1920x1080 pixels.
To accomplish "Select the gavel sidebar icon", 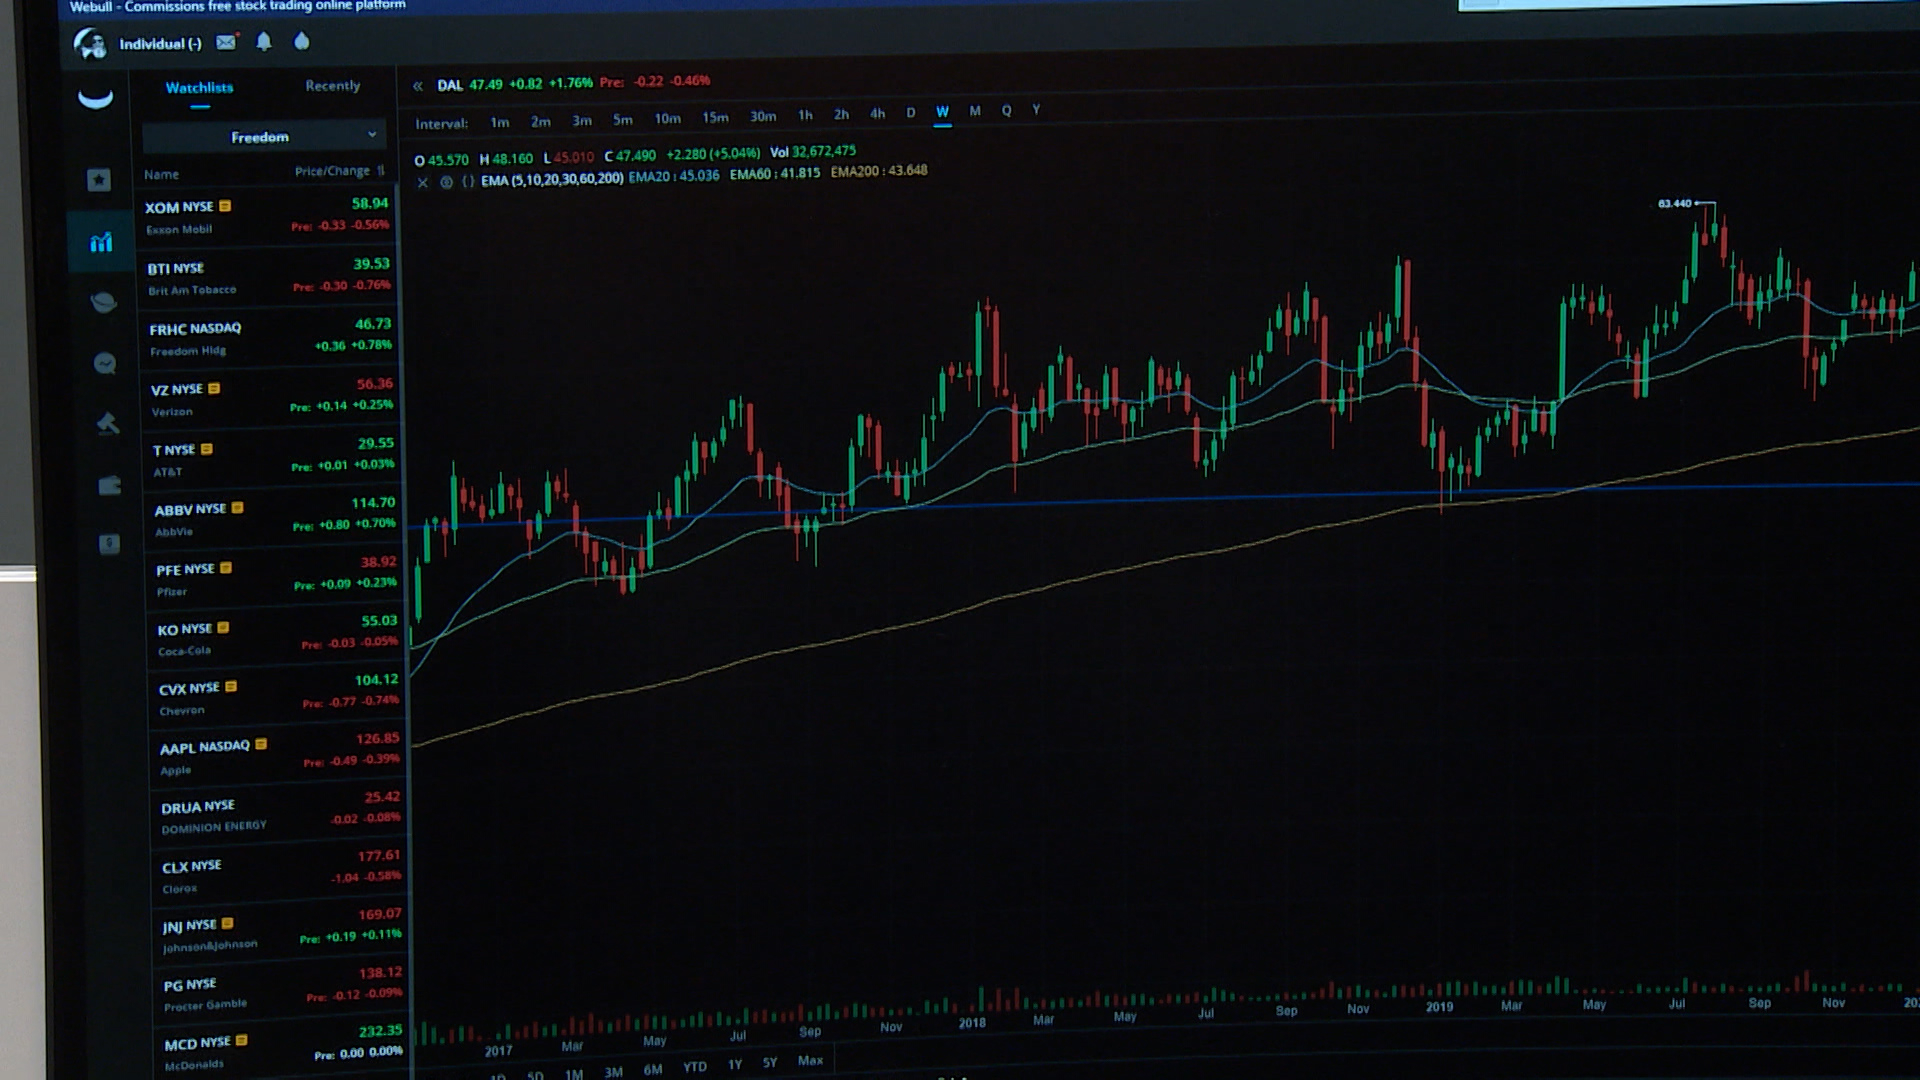I will [x=108, y=424].
